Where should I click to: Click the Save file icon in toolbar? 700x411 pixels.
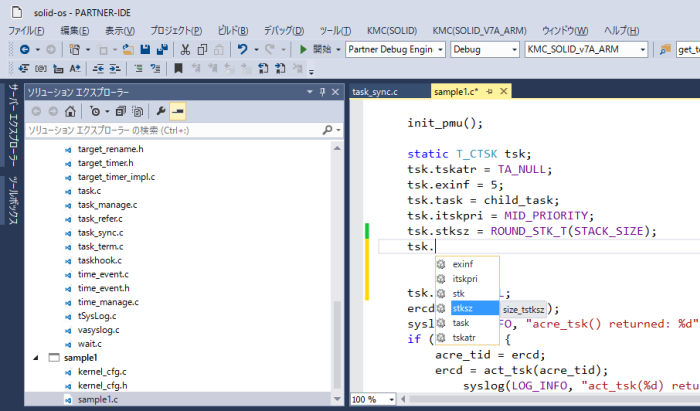point(145,49)
